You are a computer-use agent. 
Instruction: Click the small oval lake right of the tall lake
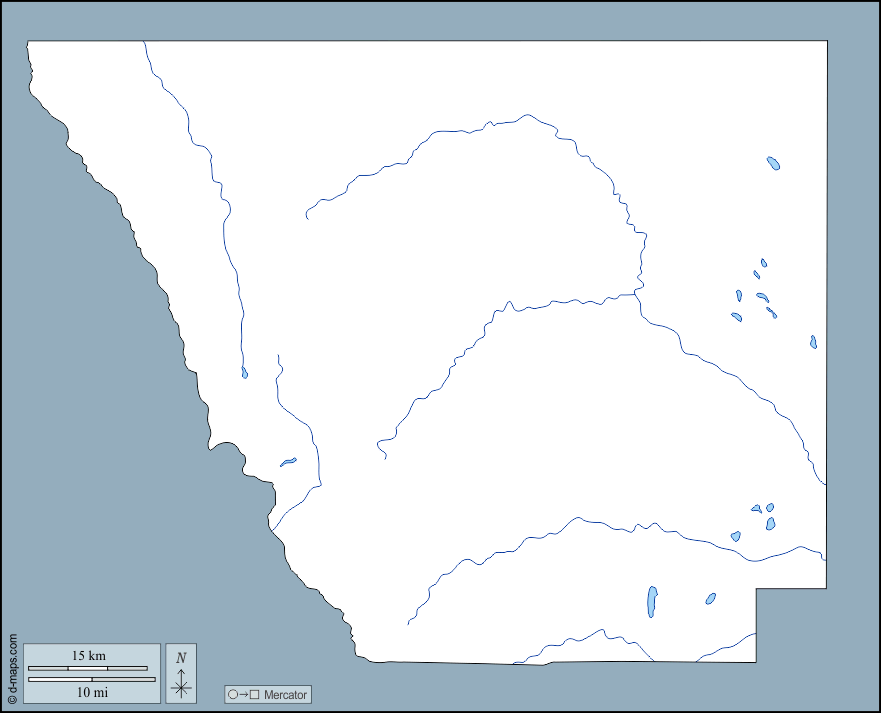[x=710, y=599]
